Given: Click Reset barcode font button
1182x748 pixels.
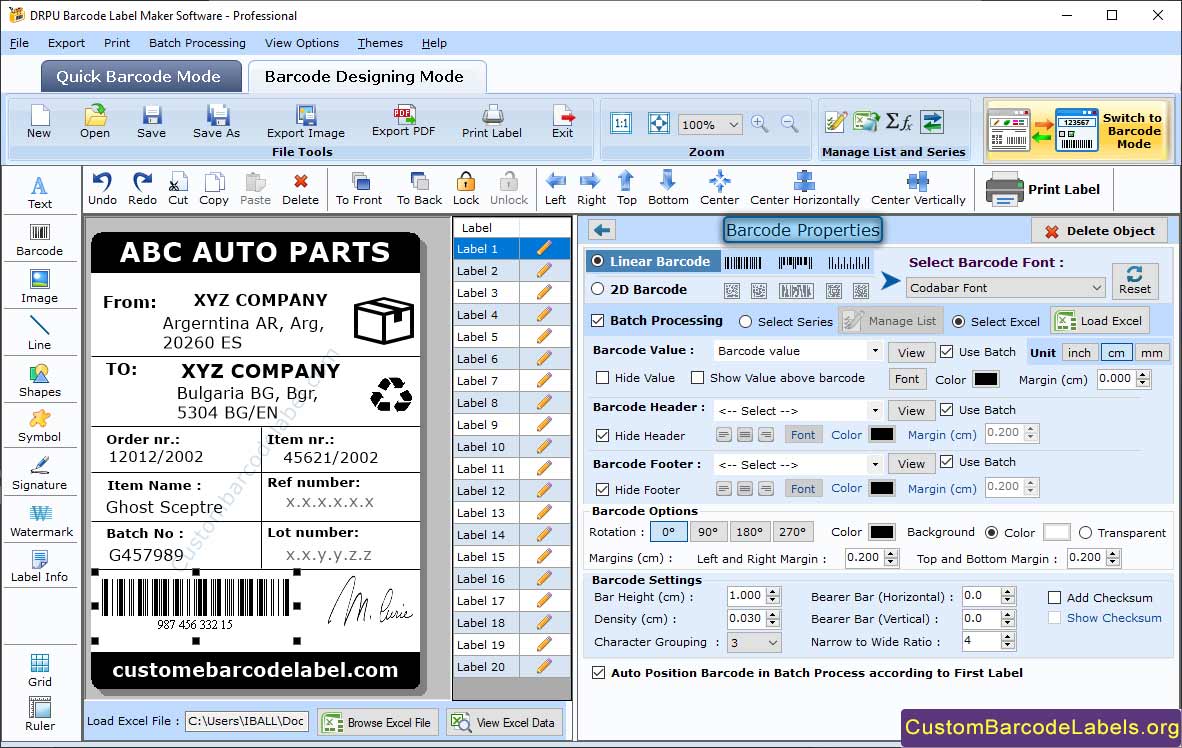Looking at the screenshot, I should click(1135, 280).
